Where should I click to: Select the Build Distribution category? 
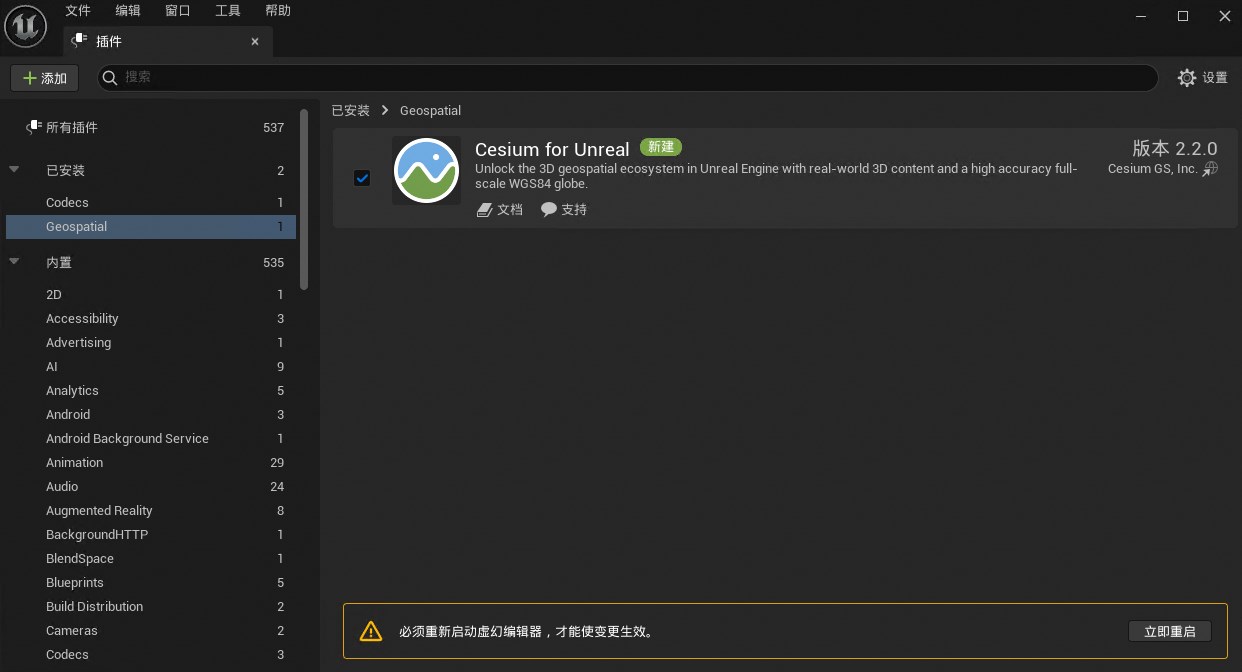[x=153, y=606]
